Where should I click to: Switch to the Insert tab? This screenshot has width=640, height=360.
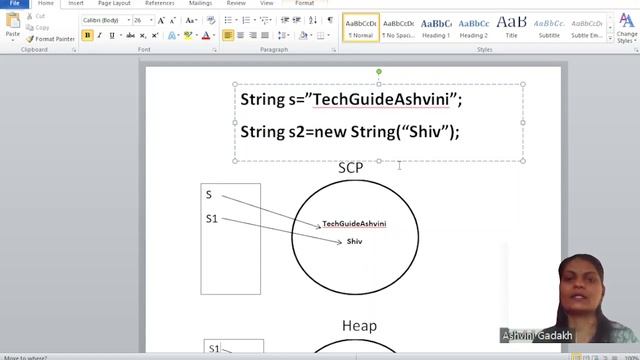(x=76, y=3)
